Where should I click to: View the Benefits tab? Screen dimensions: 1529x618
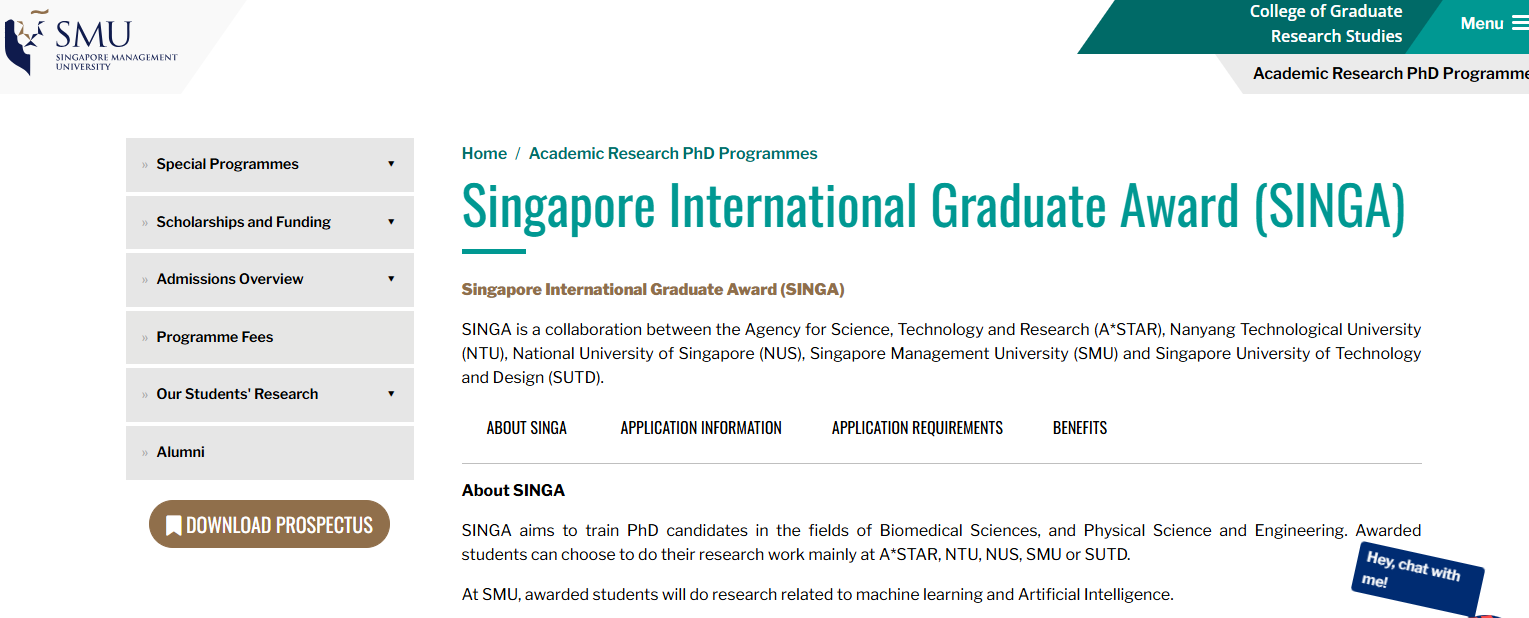point(1080,428)
